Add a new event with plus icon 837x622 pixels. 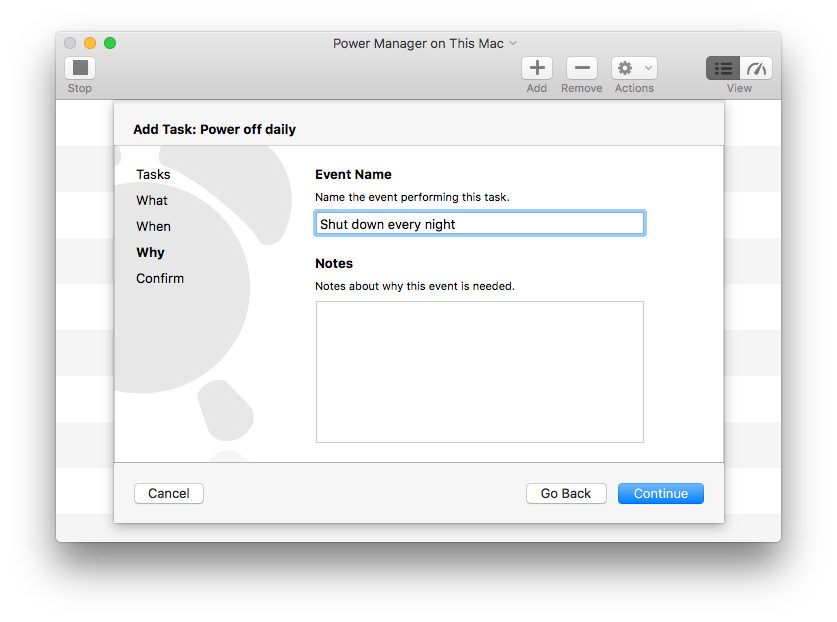coord(537,68)
